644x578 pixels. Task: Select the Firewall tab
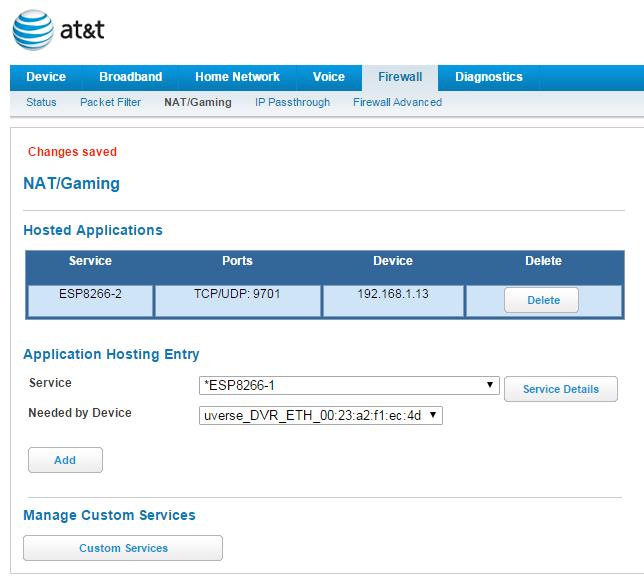click(400, 77)
